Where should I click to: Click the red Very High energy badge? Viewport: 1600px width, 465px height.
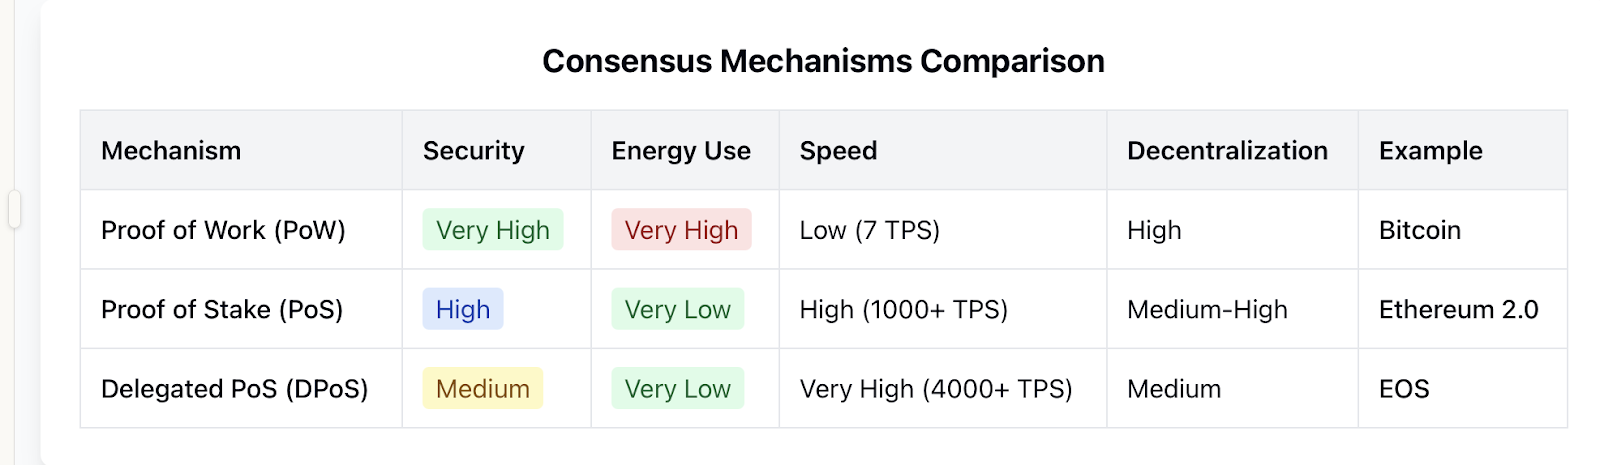(681, 230)
